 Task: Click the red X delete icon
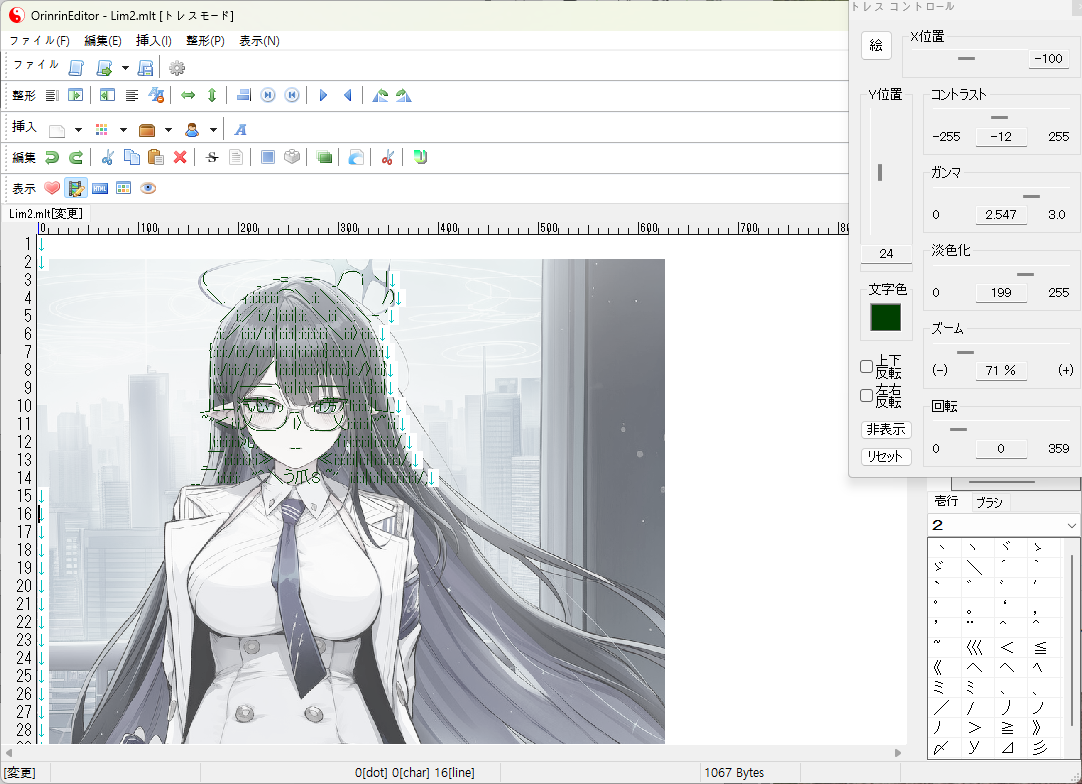(180, 157)
